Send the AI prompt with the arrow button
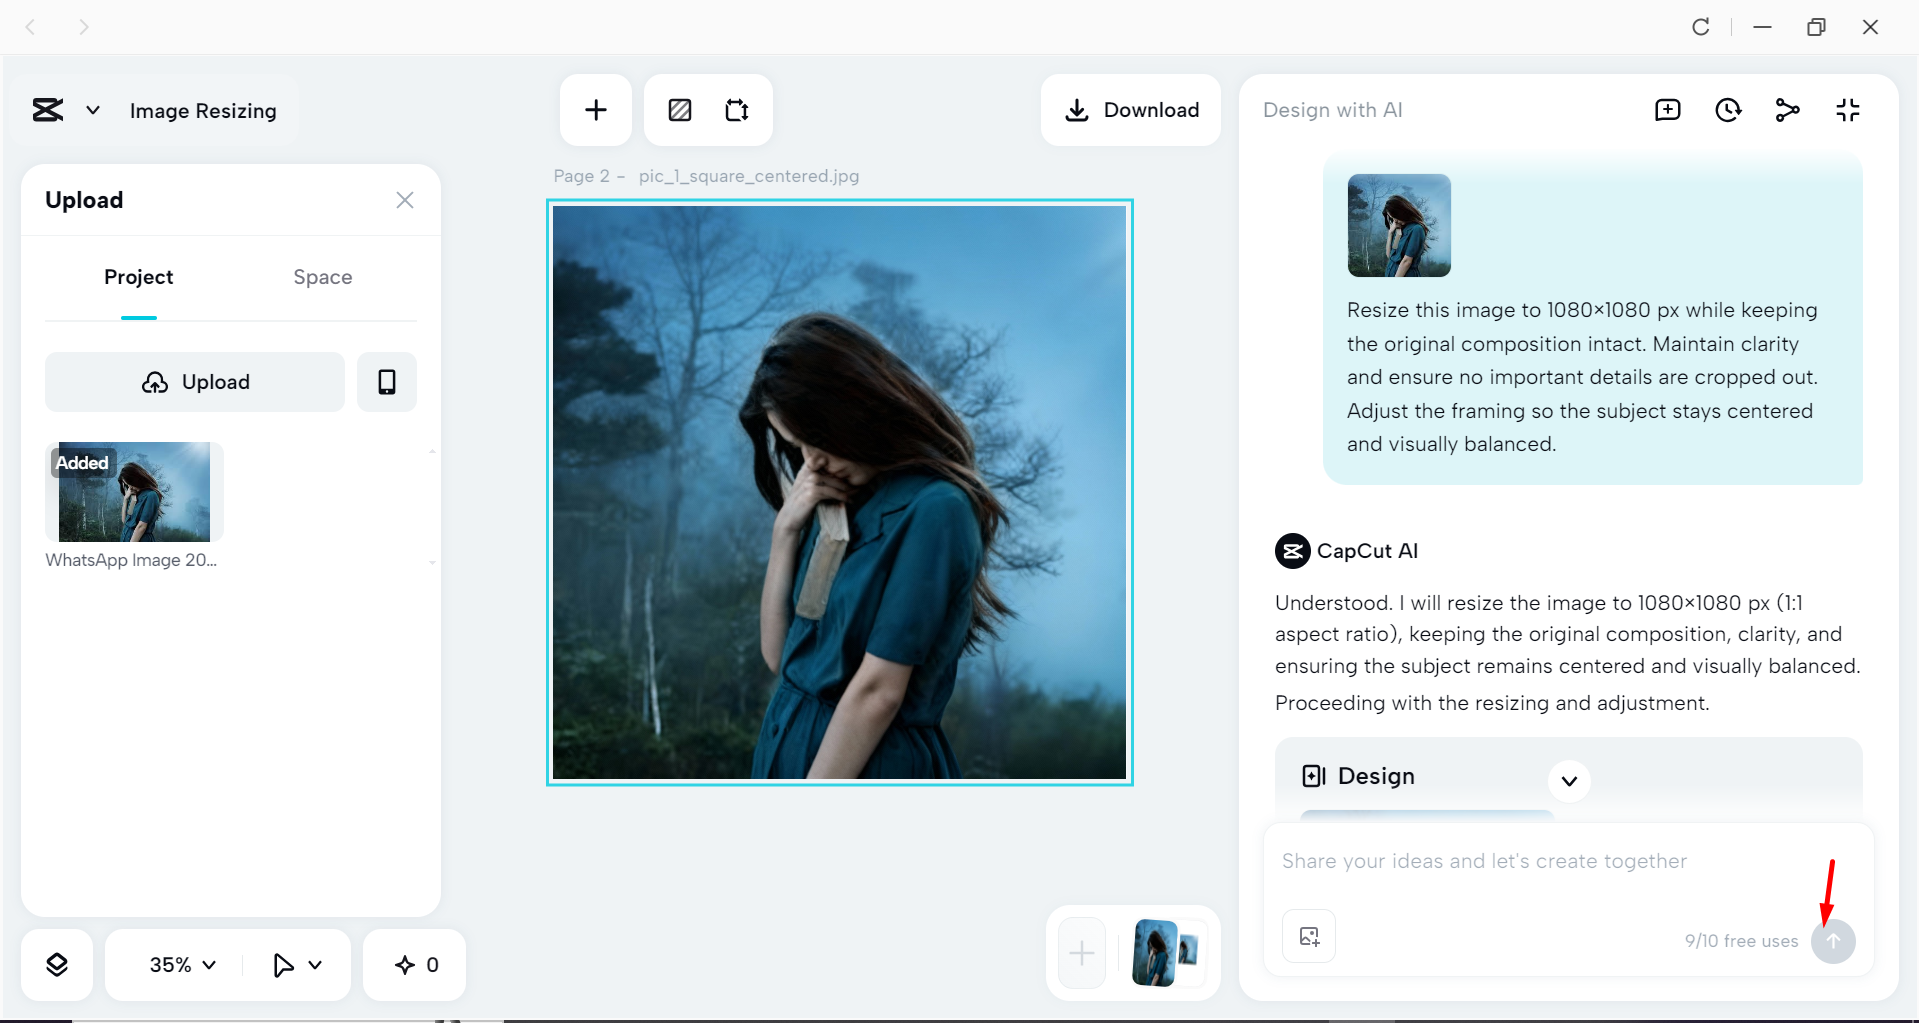The width and height of the screenshot is (1919, 1023). 1833,941
